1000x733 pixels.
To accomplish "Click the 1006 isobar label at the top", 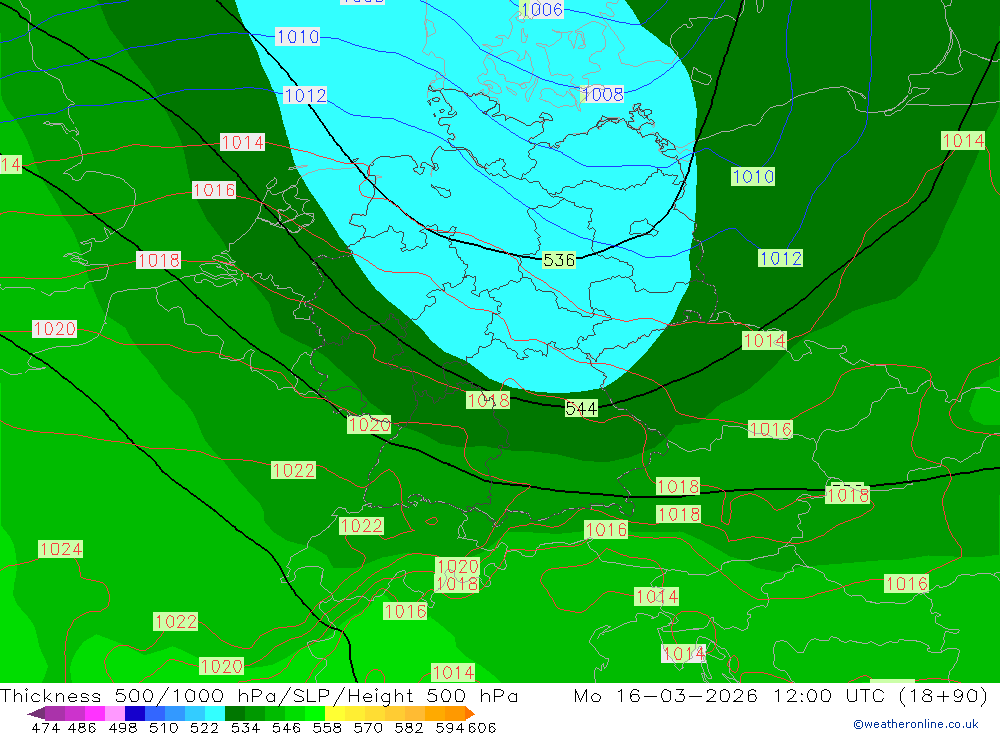I will click(541, 9).
